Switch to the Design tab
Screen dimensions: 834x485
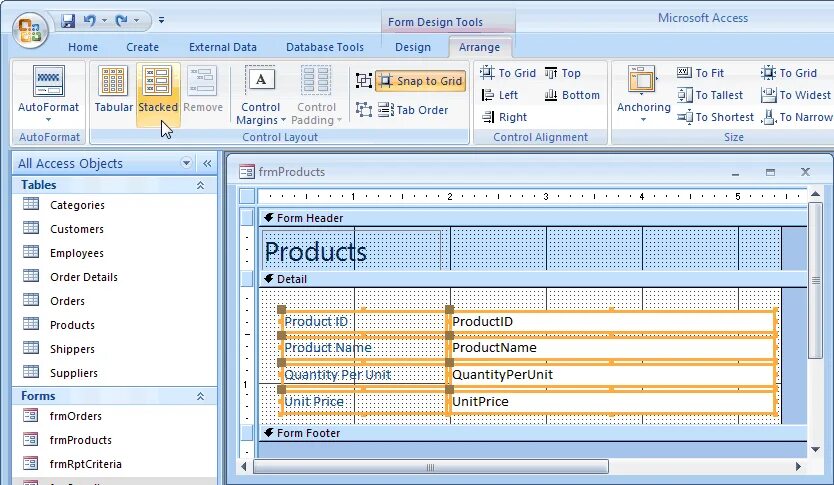pos(413,47)
